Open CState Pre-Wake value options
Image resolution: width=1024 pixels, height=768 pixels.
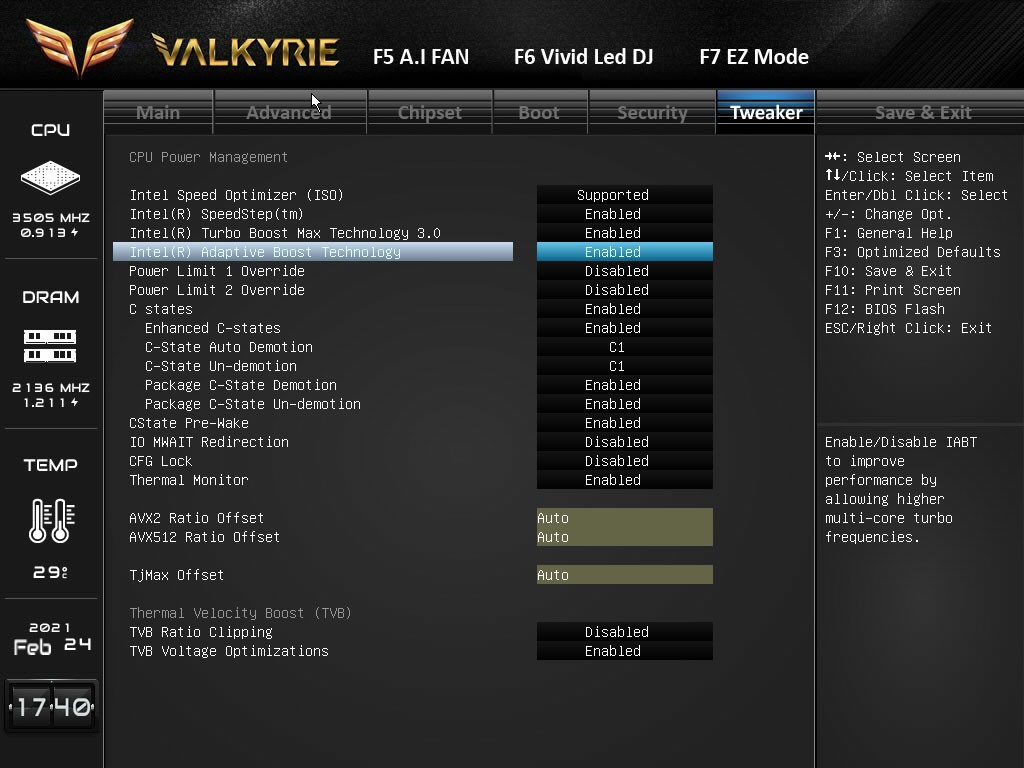click(x=624, y=423)
